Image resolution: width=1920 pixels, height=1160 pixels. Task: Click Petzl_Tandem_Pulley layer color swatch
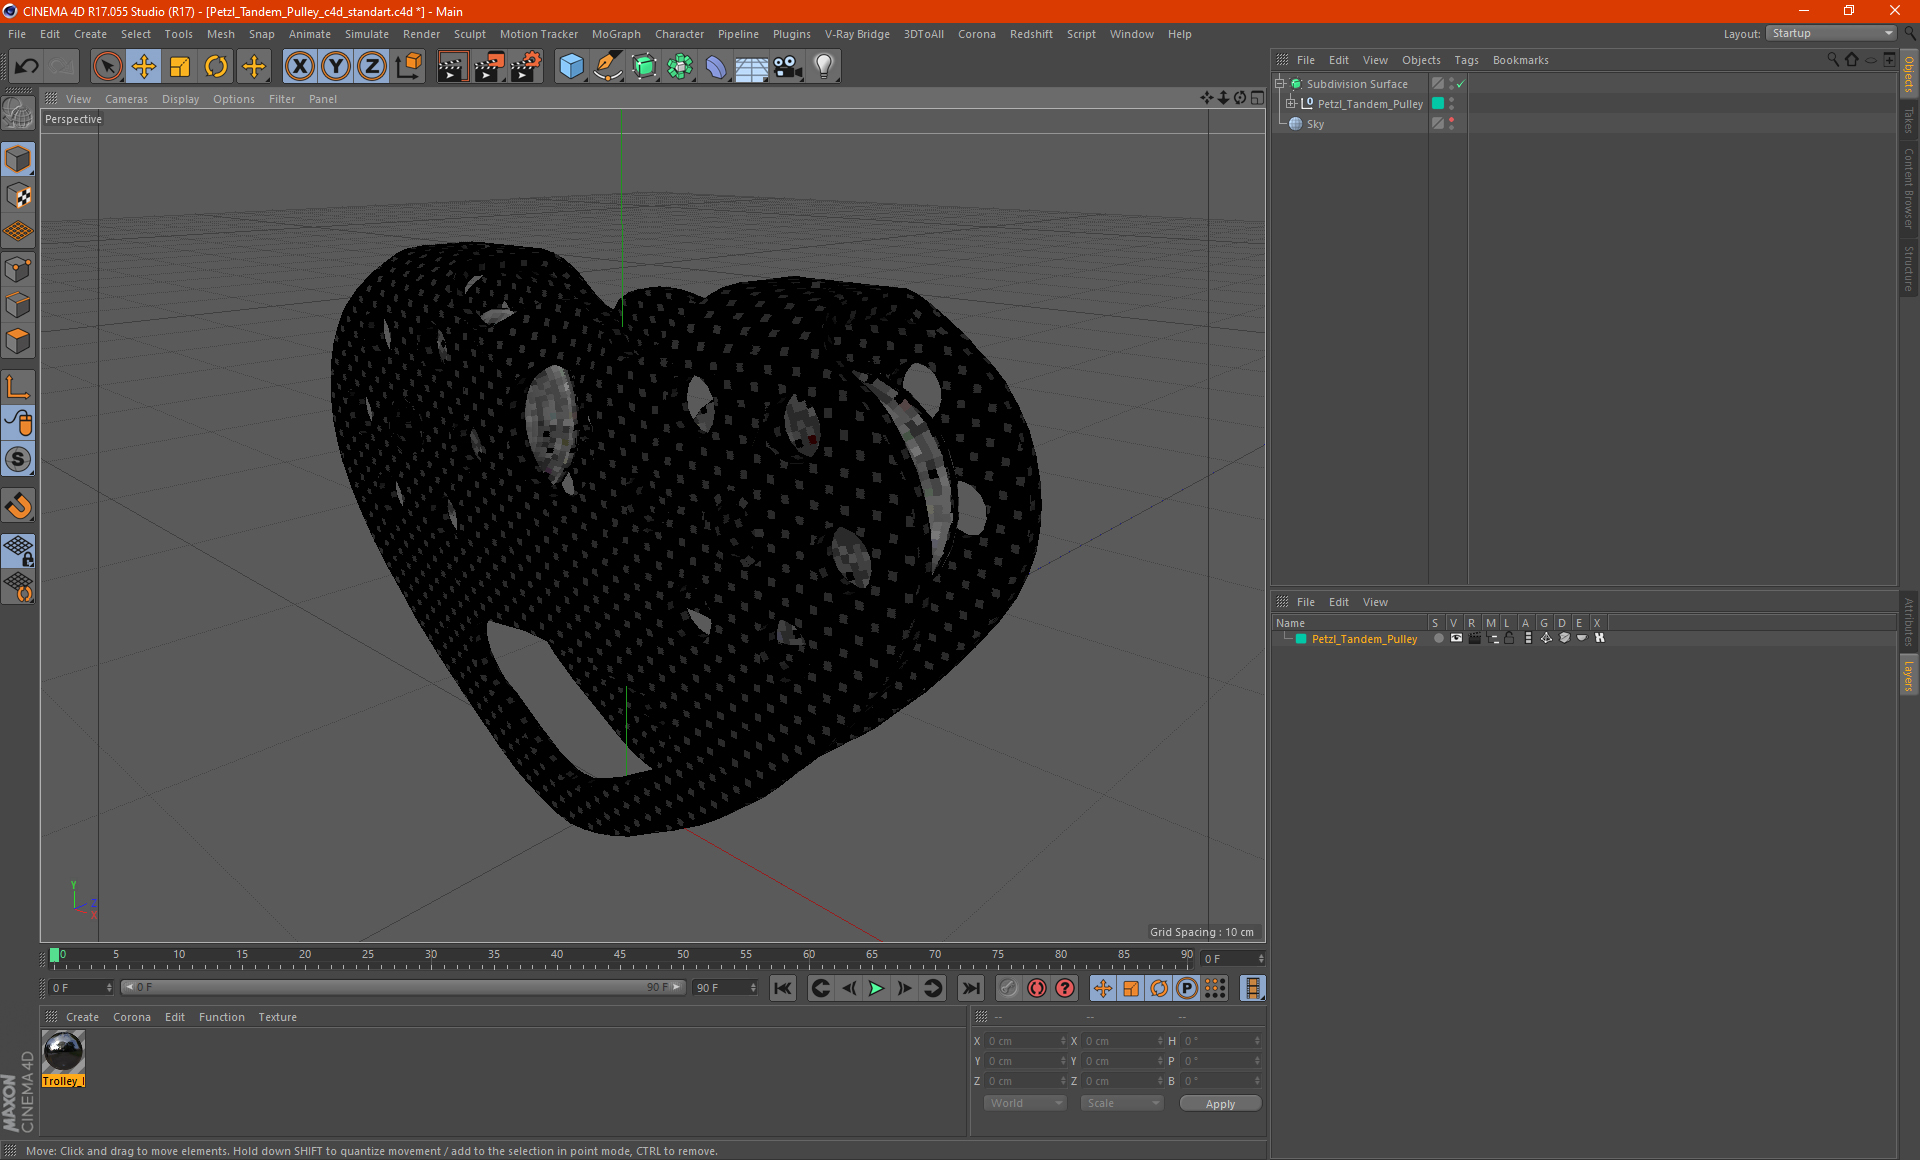pyautogui.click(x=1301, y=639)
